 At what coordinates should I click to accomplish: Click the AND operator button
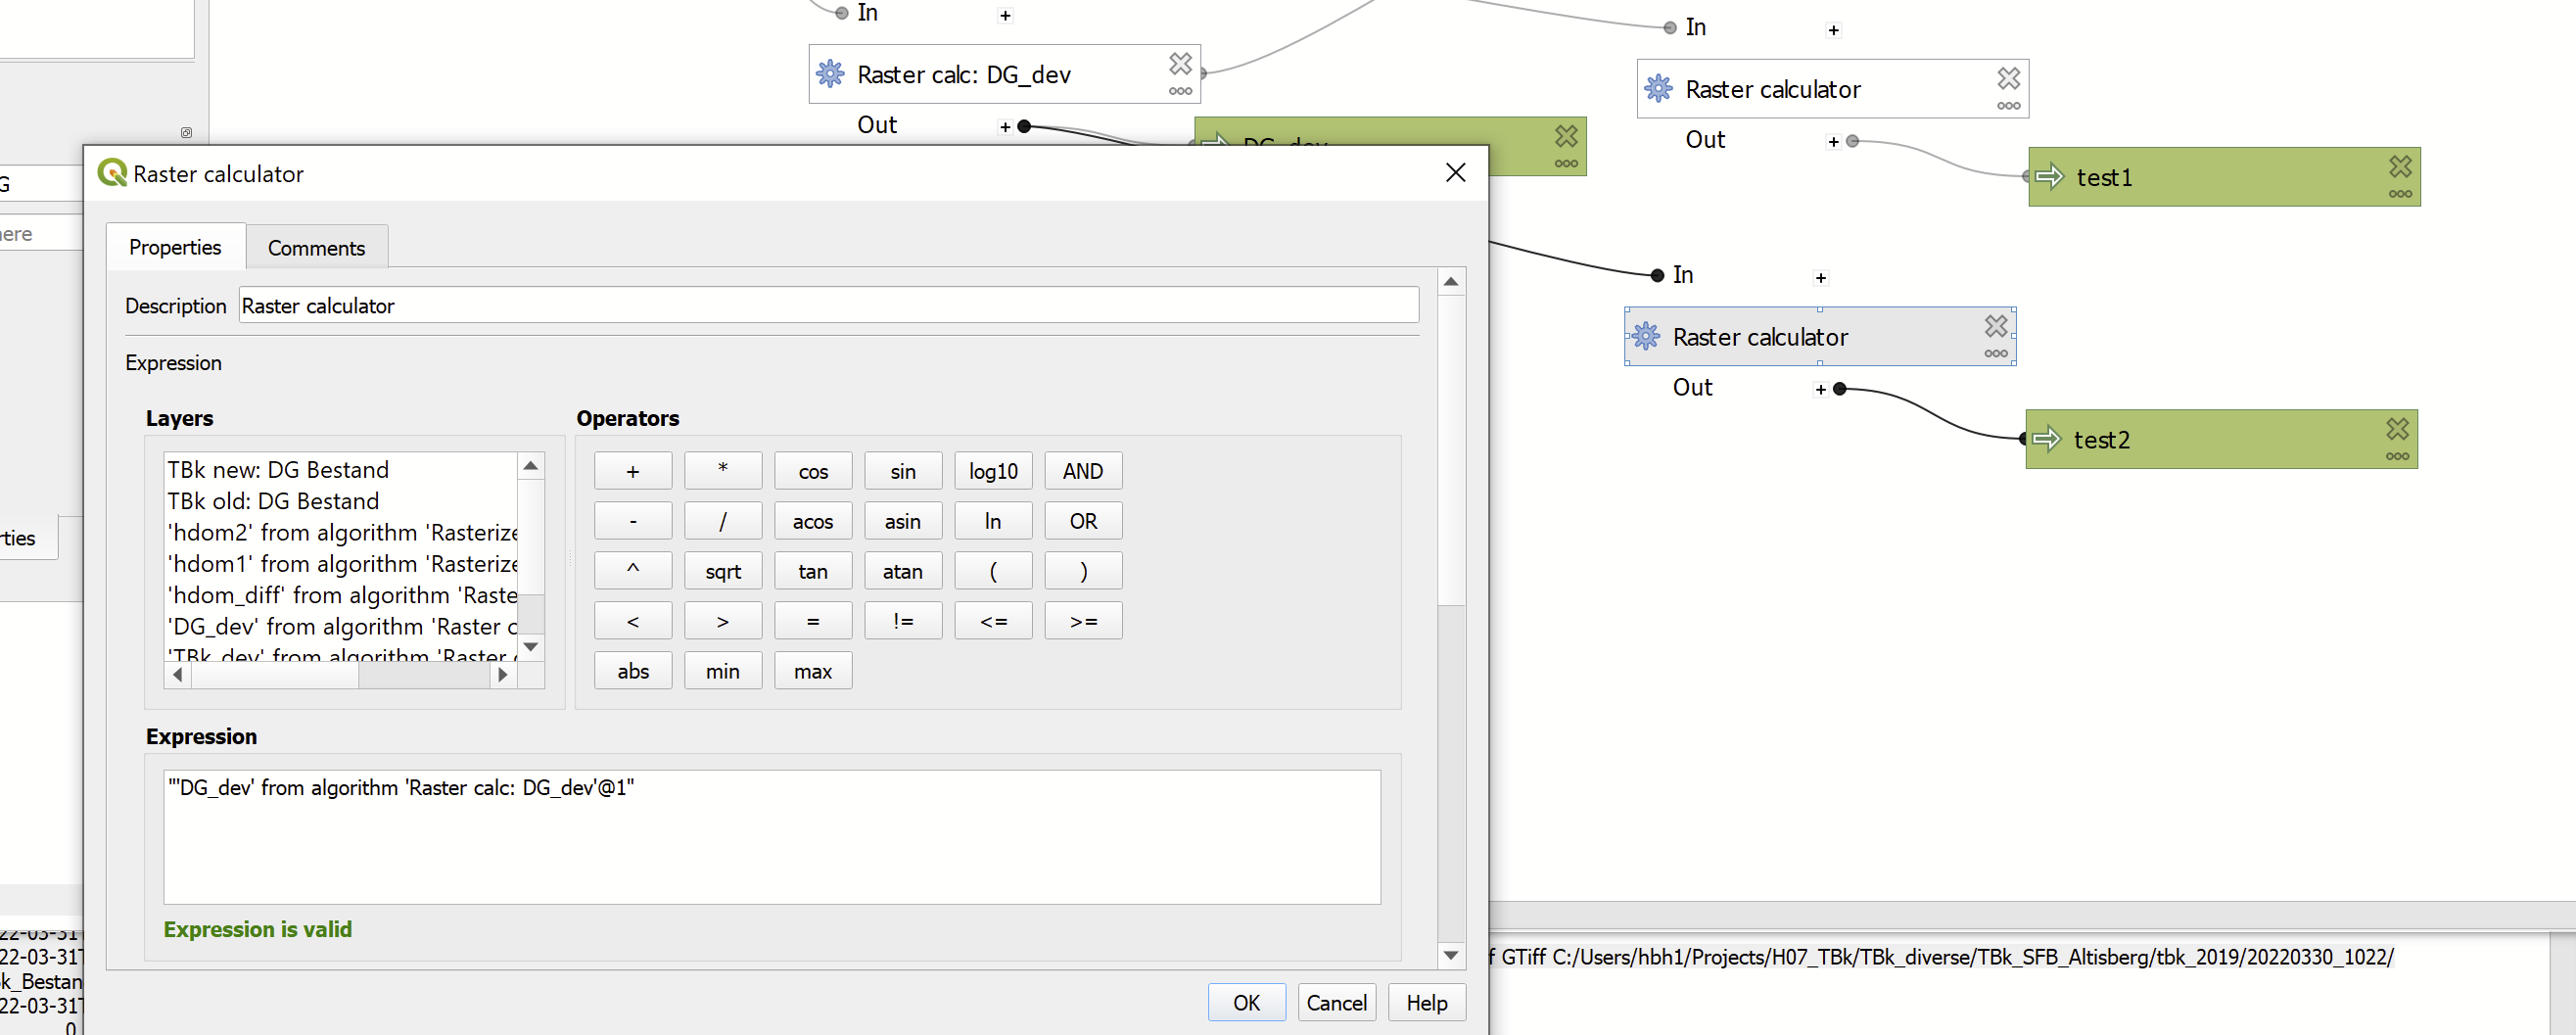1083,471
